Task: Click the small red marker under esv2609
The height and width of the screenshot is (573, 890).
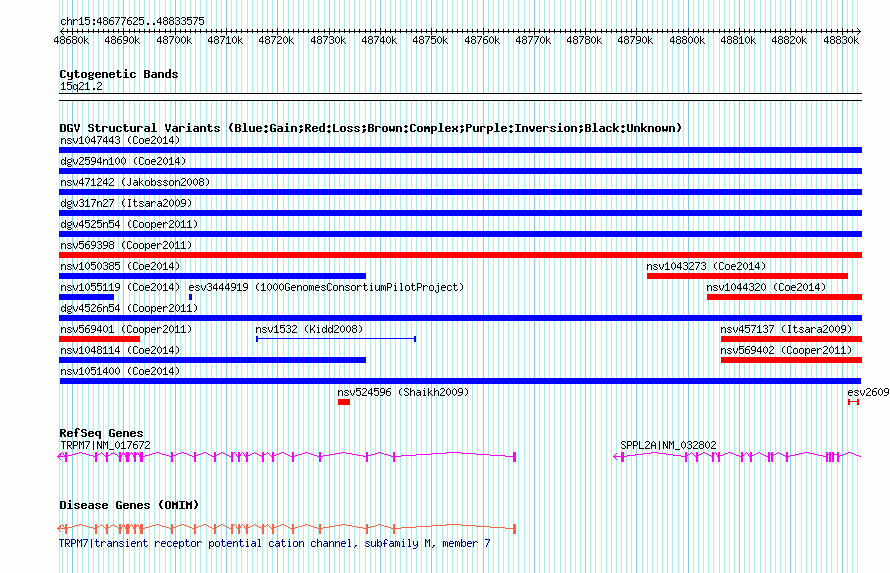Action: coord(853,402)
